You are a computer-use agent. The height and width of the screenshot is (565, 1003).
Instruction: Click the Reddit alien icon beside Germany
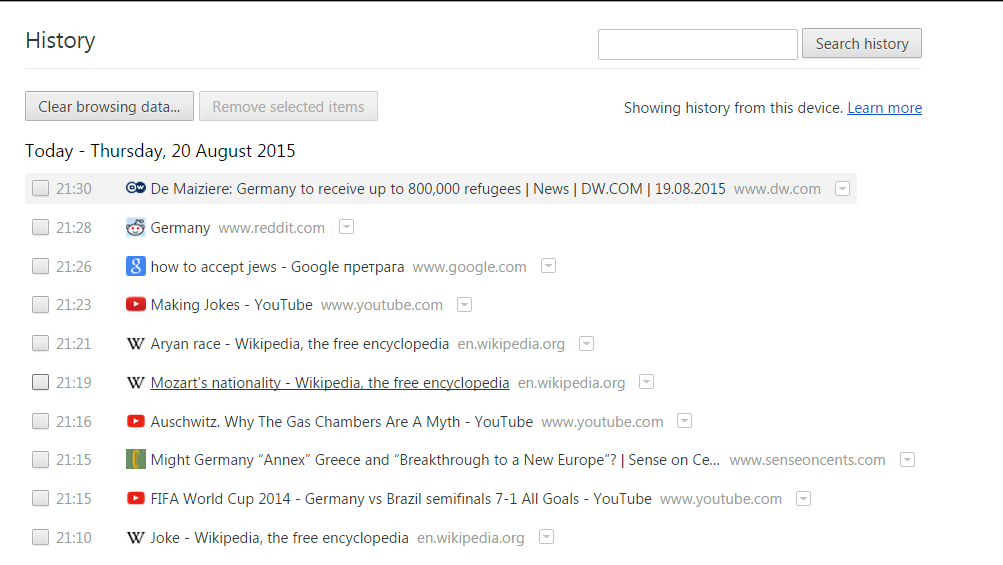[136, 227]
